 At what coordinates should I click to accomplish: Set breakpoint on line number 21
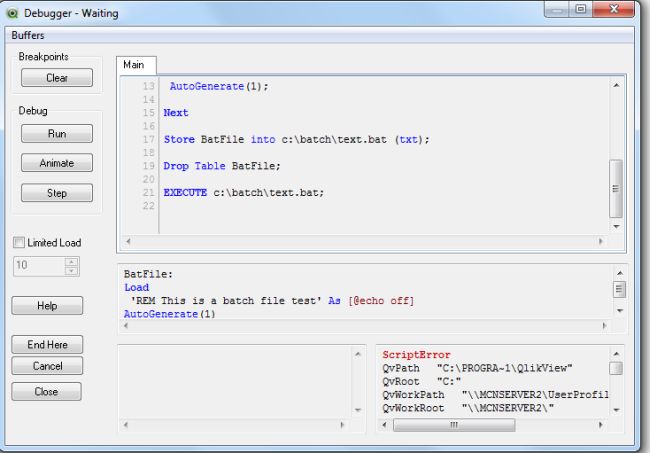148,192
